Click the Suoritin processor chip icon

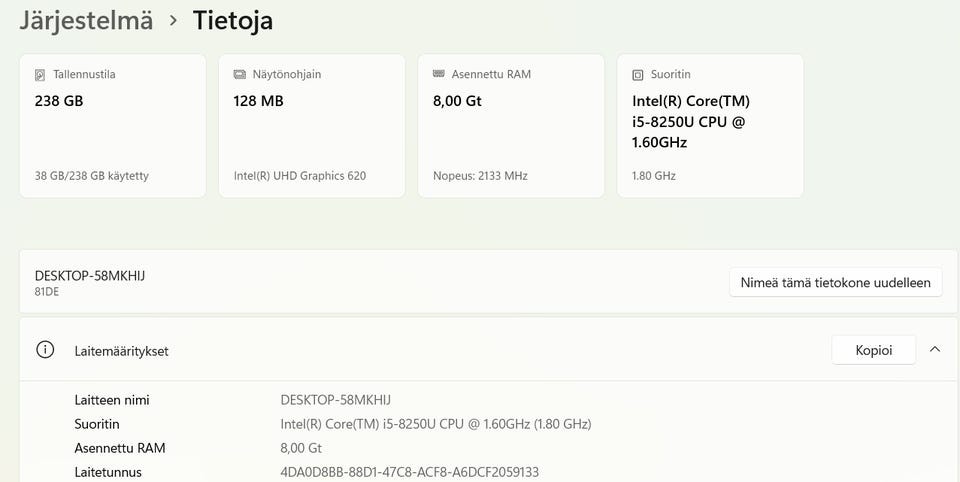(x=638, y=75)
